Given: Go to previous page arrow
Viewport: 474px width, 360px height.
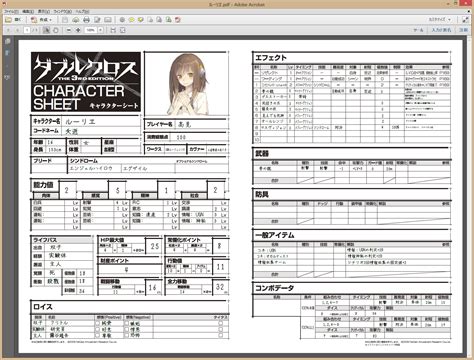Looking at the screenshot, I should [9, 30].
